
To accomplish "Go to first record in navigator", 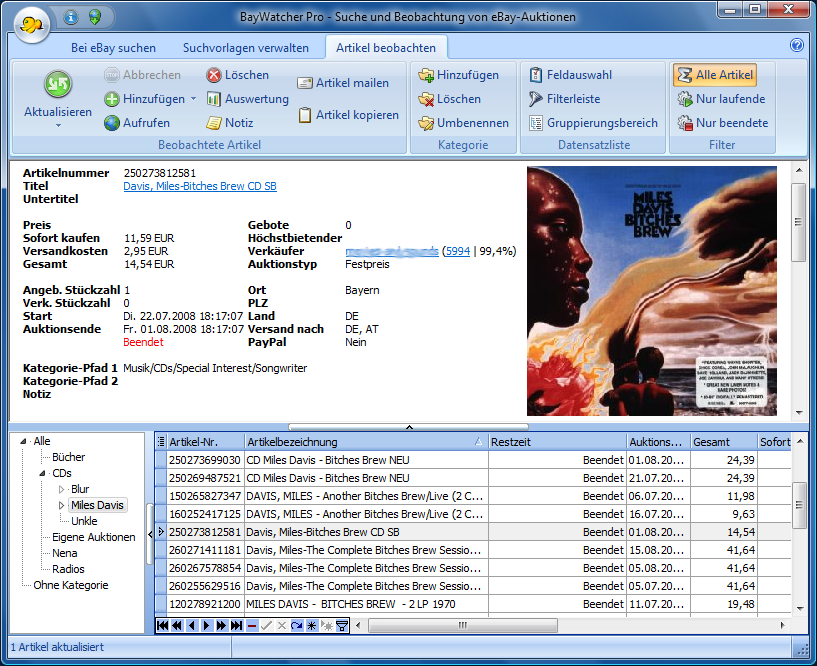I will (163, 625).
